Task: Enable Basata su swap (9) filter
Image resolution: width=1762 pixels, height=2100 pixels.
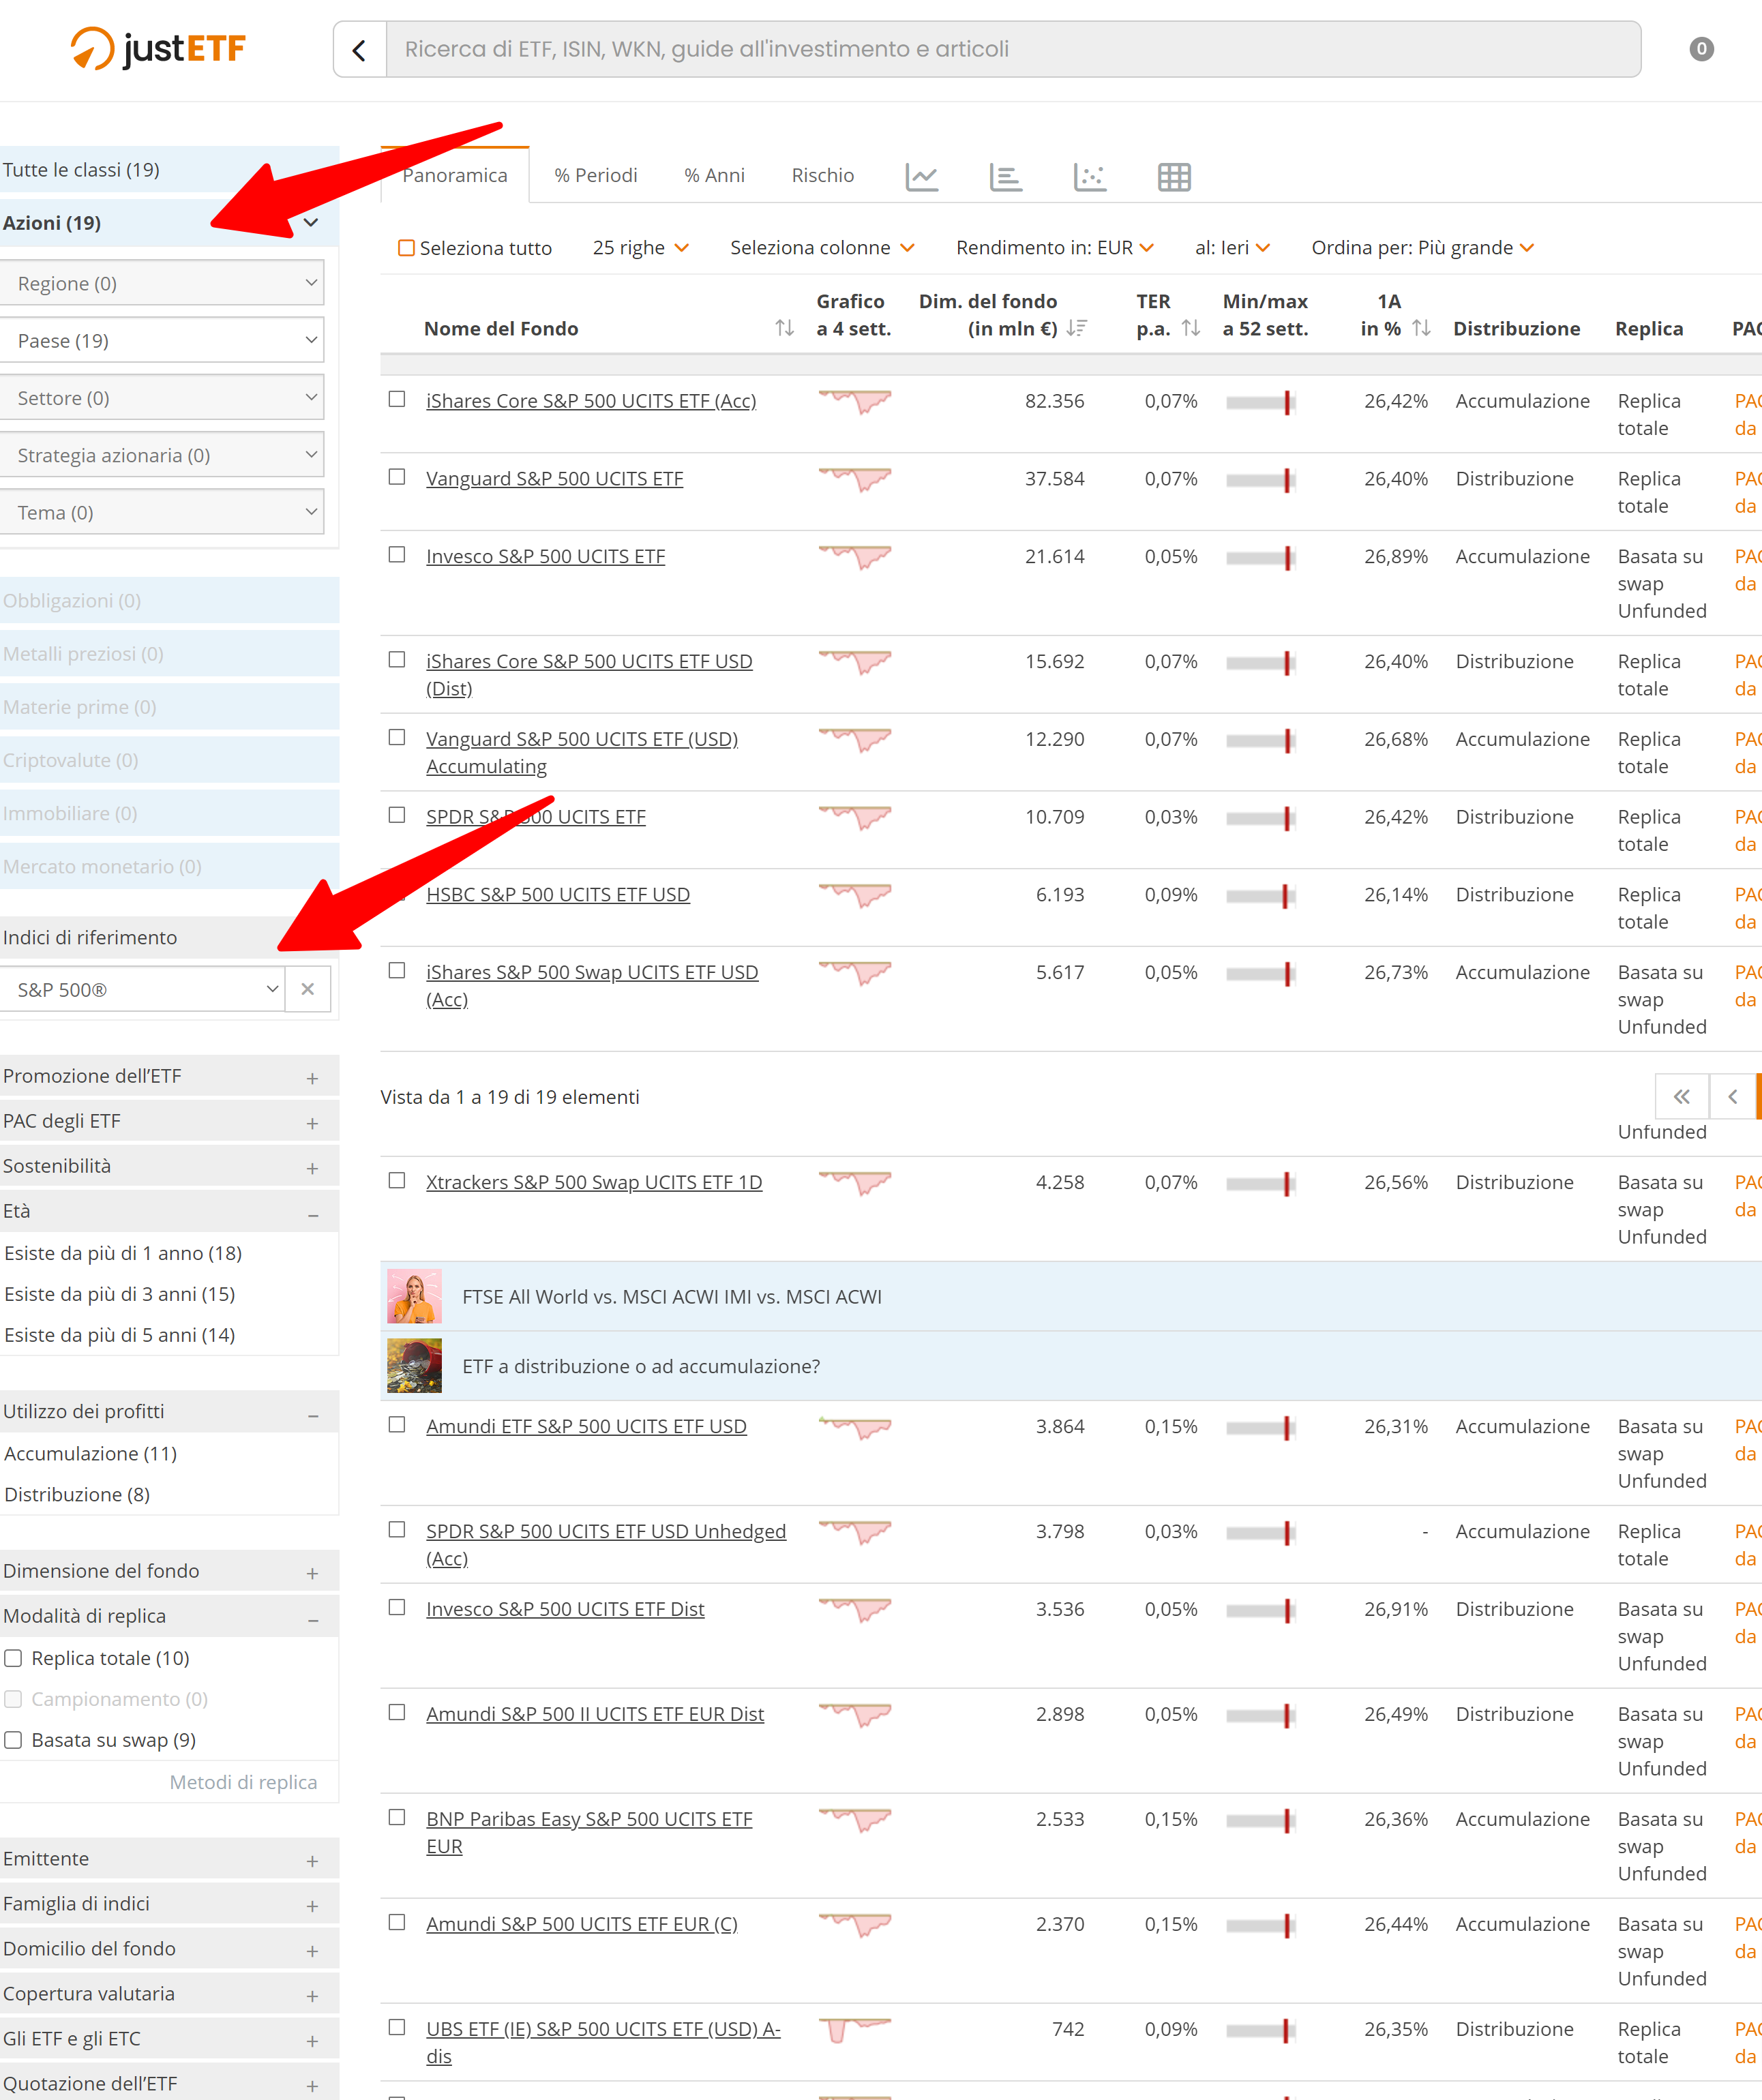Action: (x=13, y=1740)
